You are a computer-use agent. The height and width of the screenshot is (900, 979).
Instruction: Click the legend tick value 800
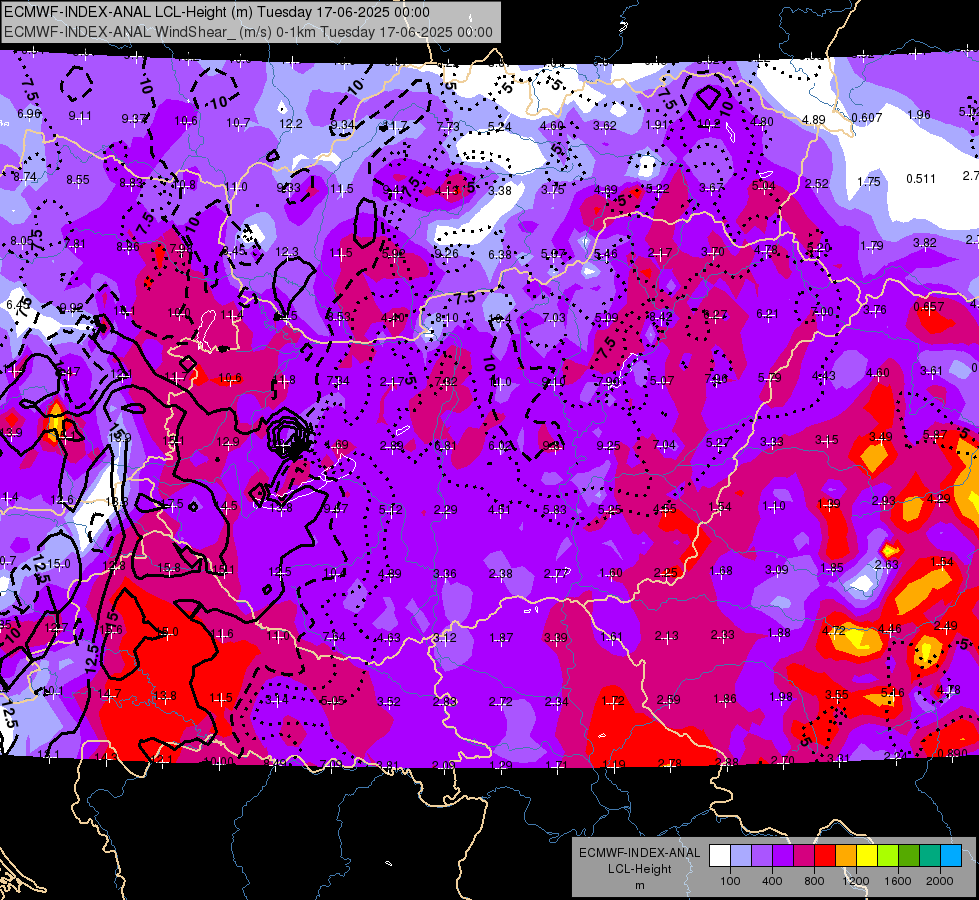point(814,881)
